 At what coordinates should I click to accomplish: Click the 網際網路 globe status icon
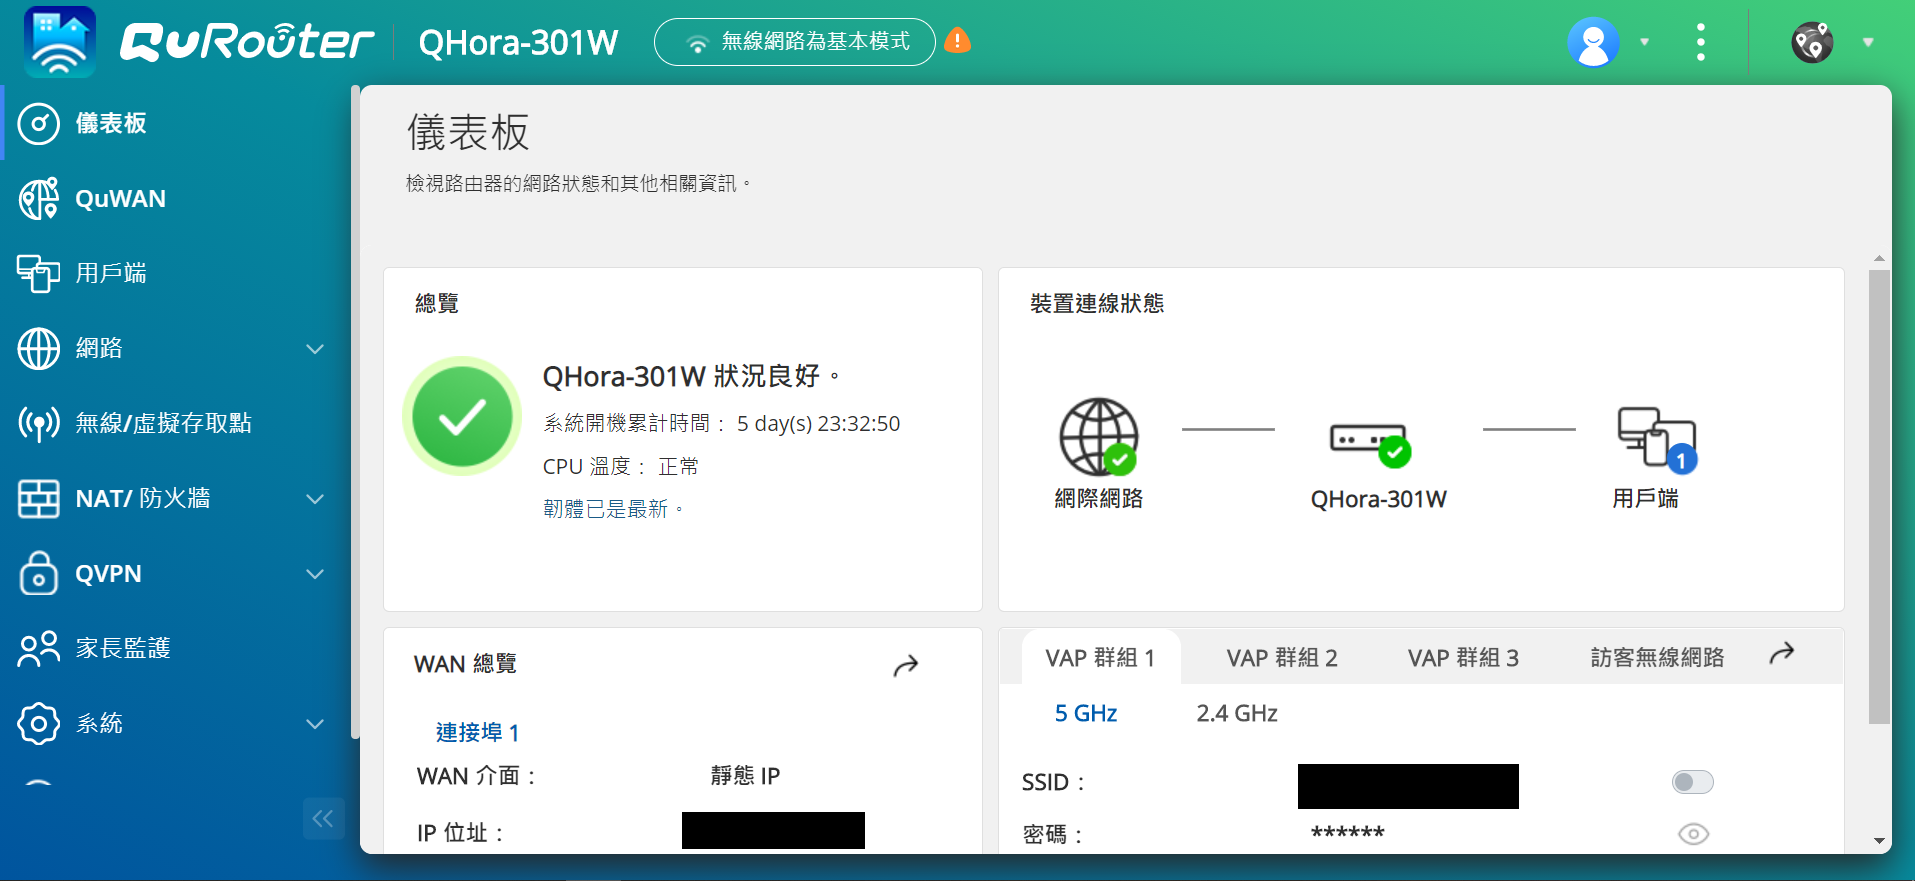point(1099,437)
